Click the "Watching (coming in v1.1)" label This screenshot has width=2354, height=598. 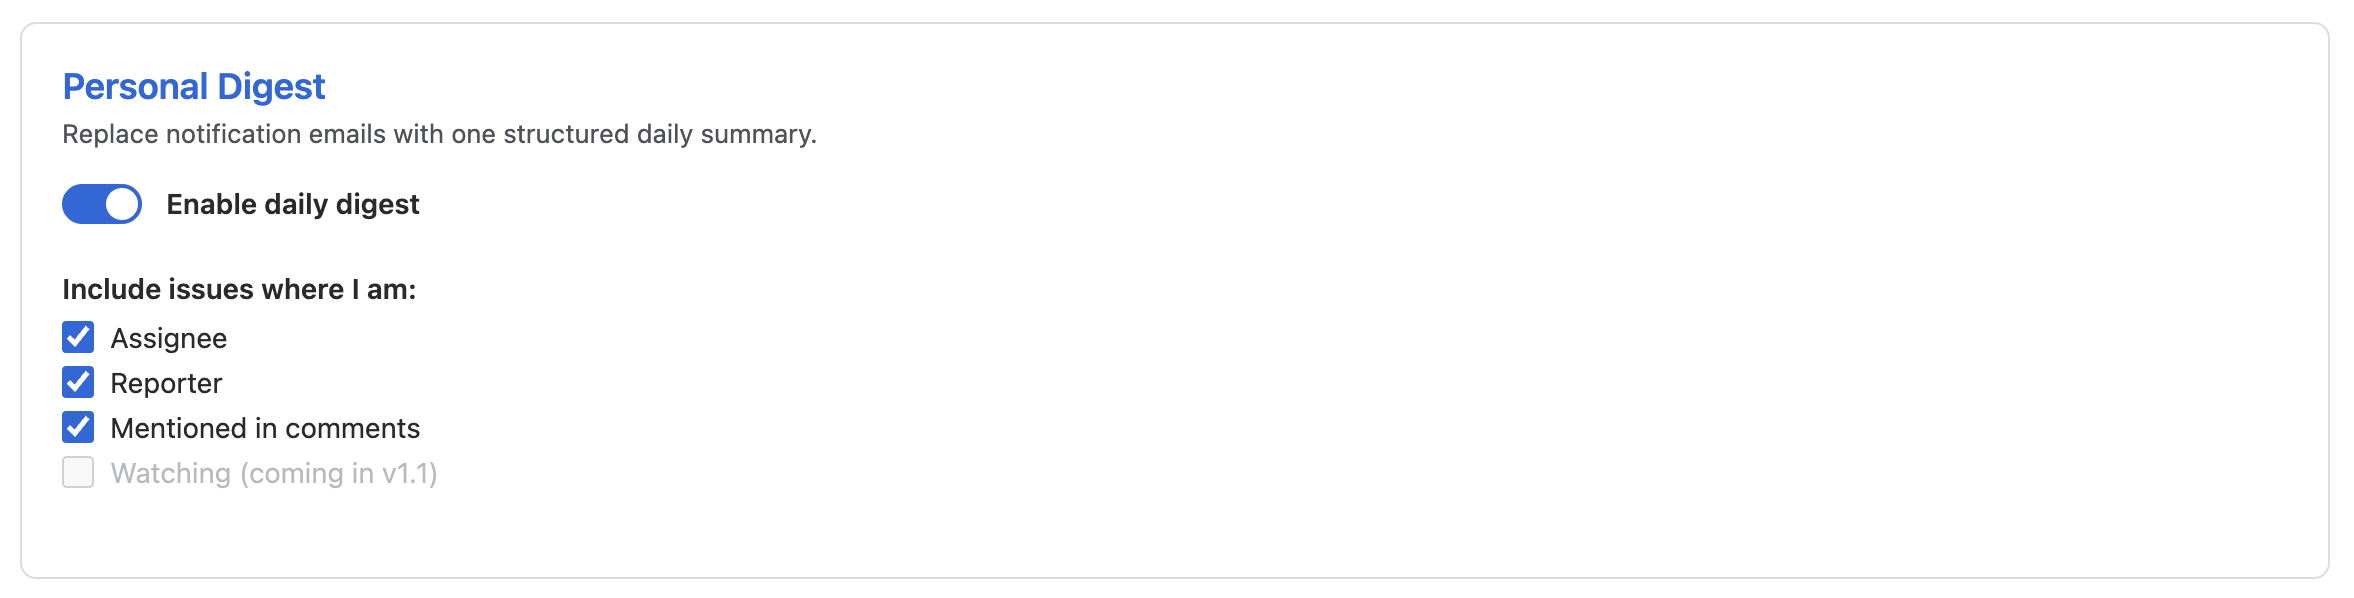coord(274,473)
